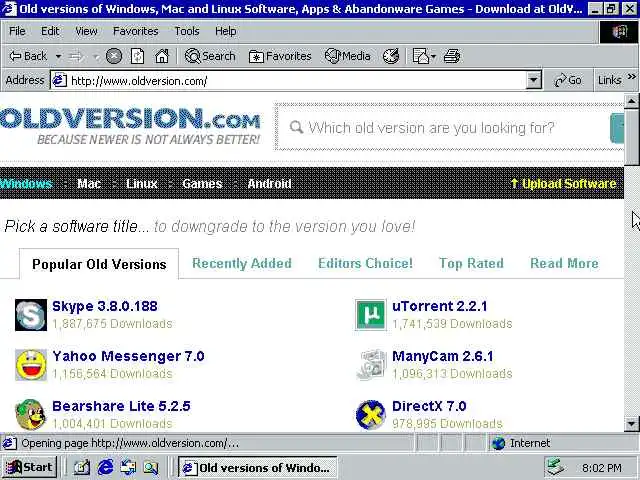Click the scrollbar up arrow

631,100
